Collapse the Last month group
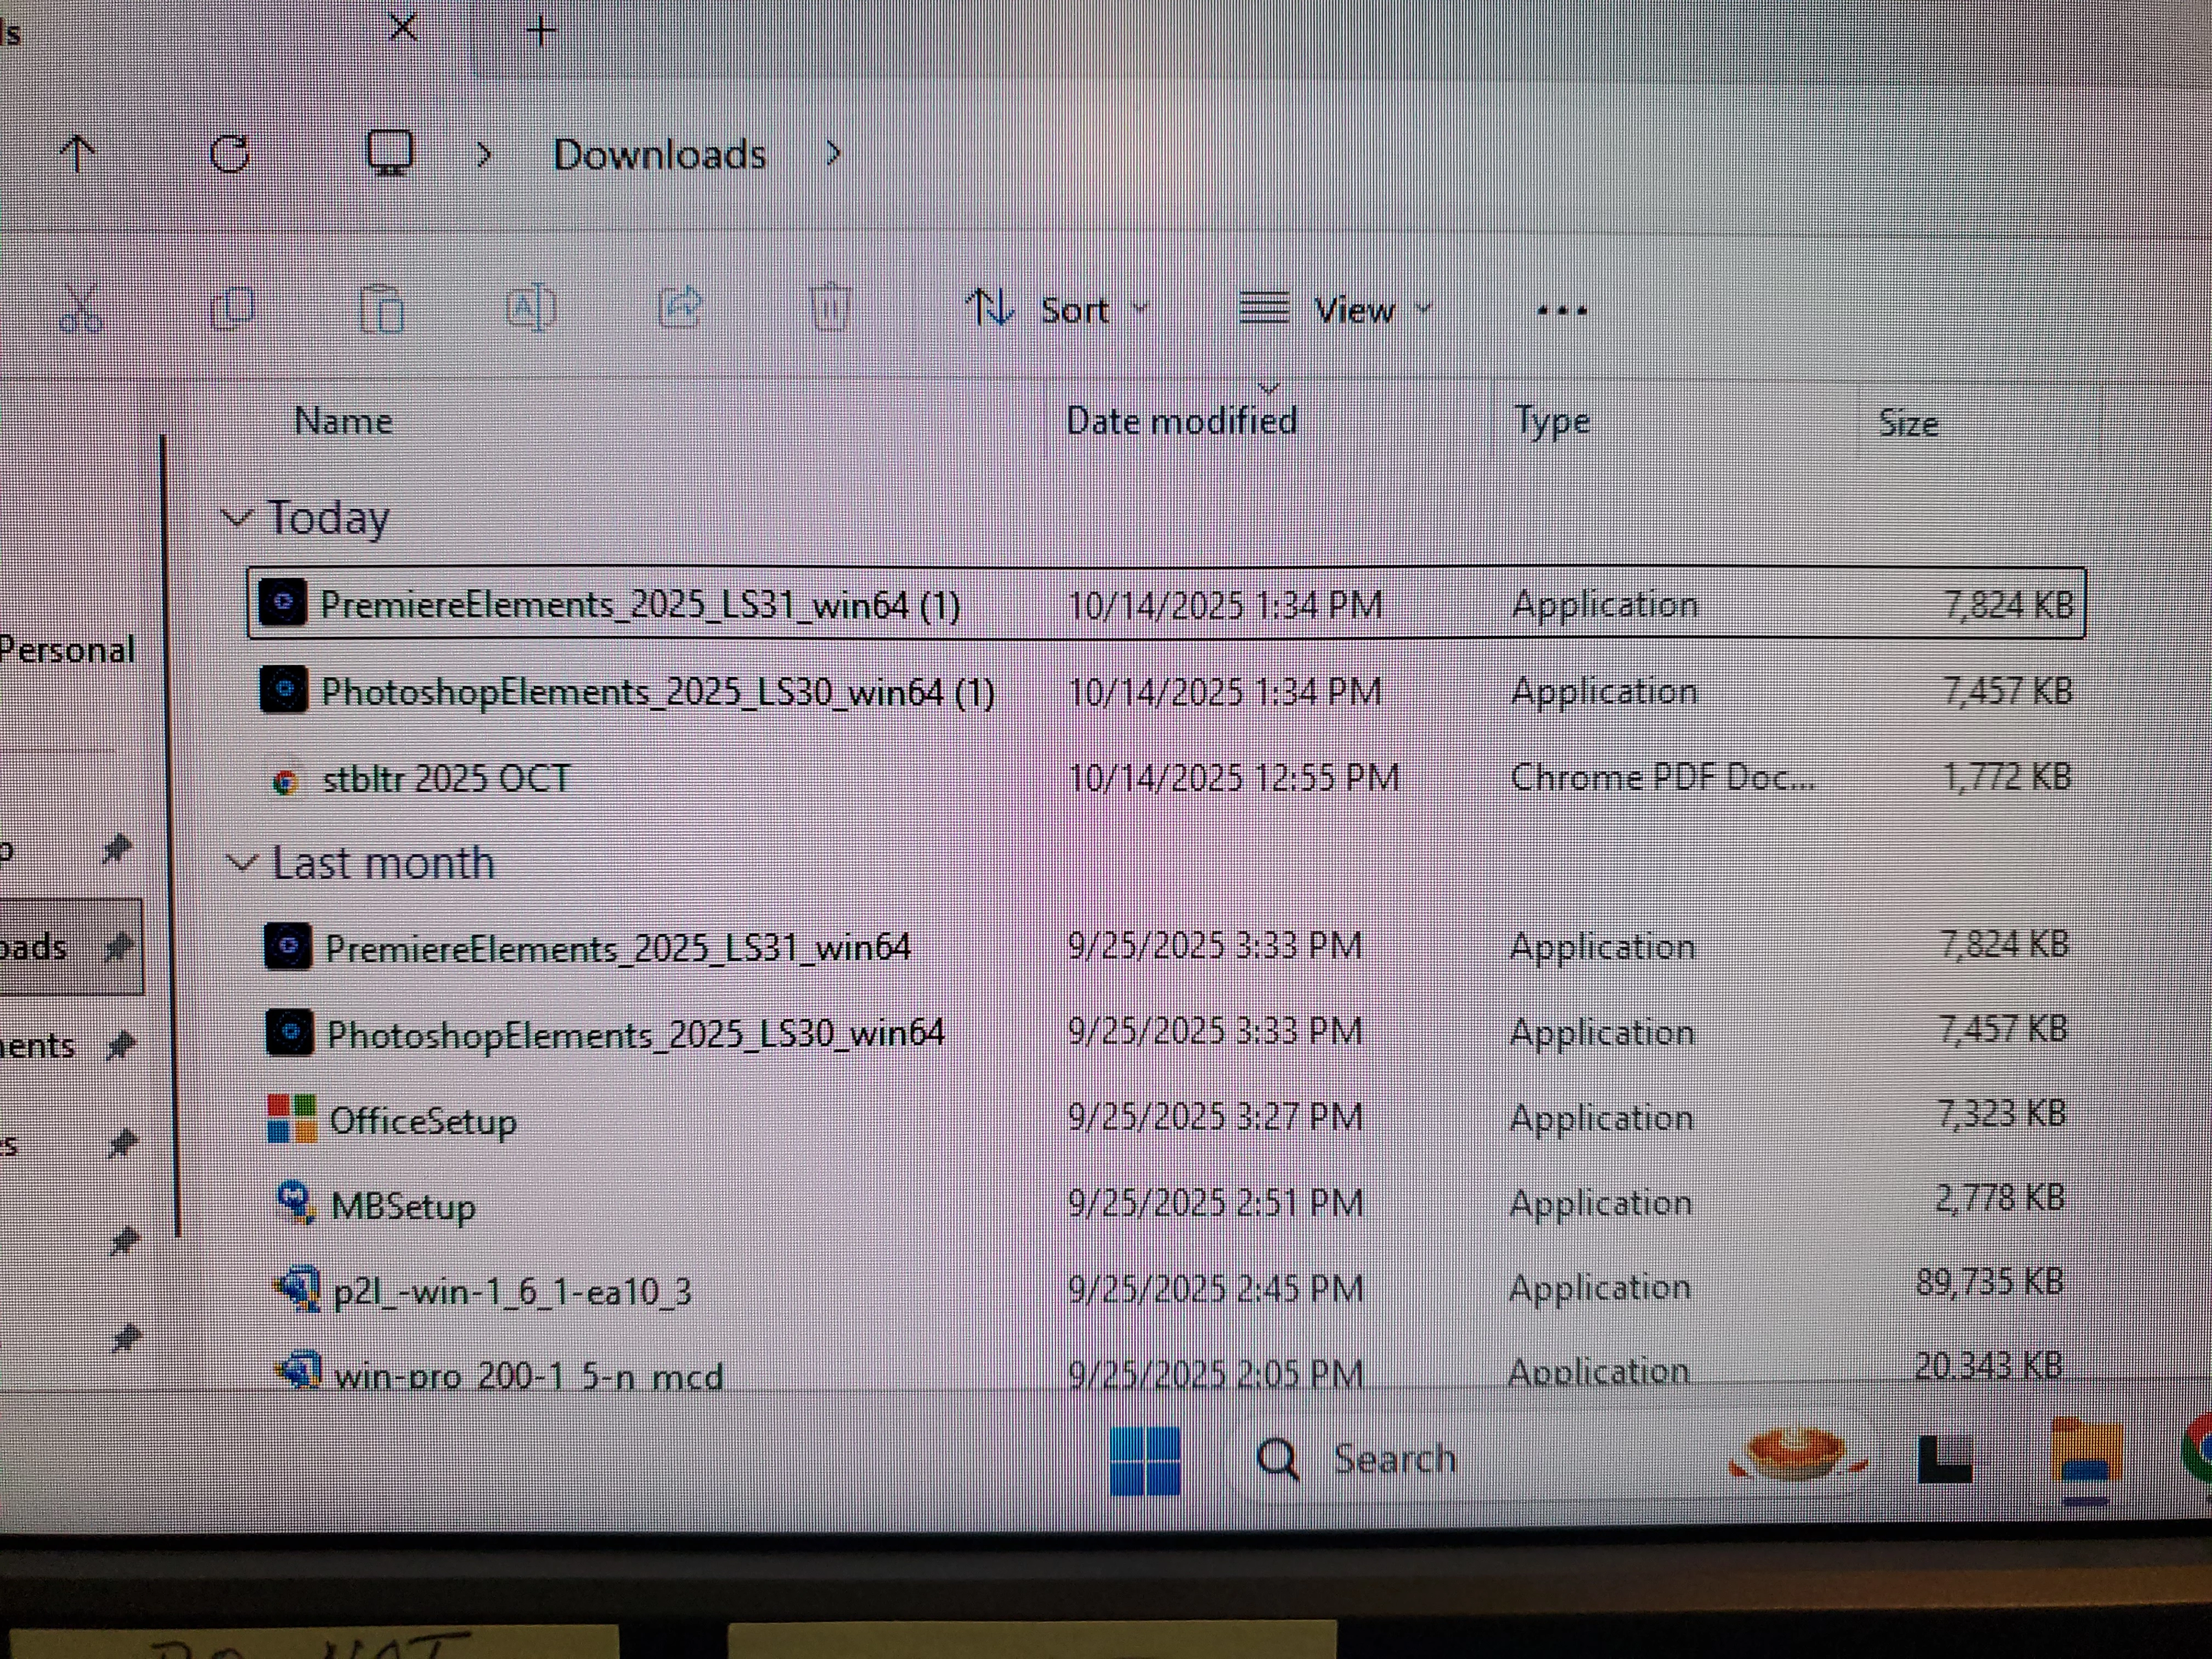 243,863
